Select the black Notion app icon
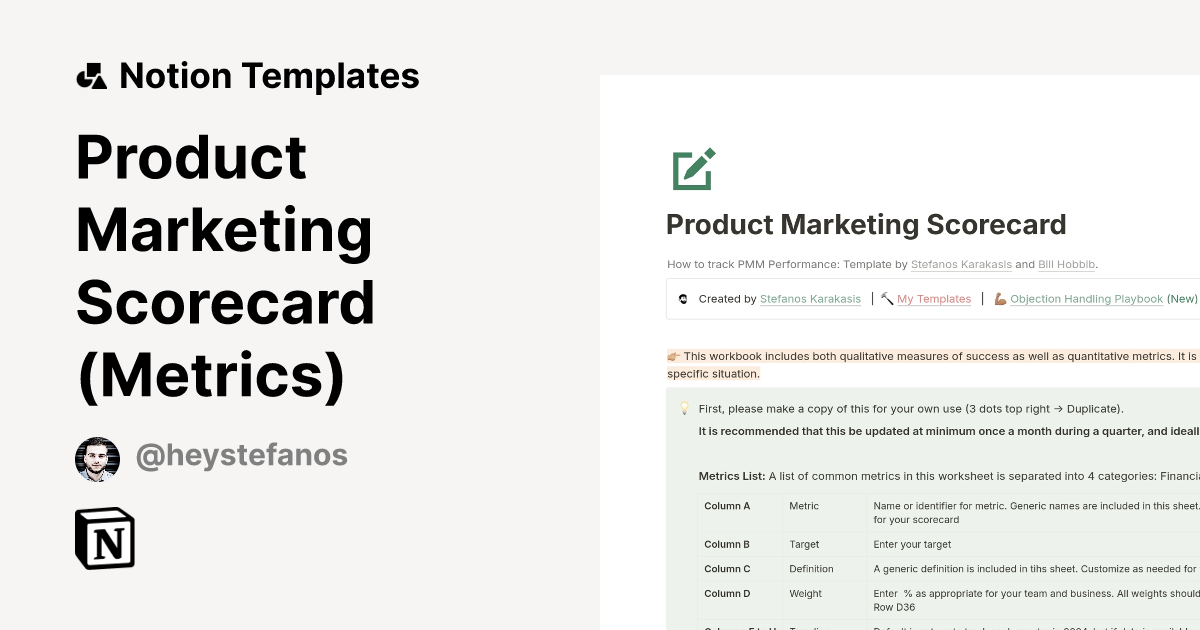The height and width of the screenshot is (630, 1200). click(104, 538)
